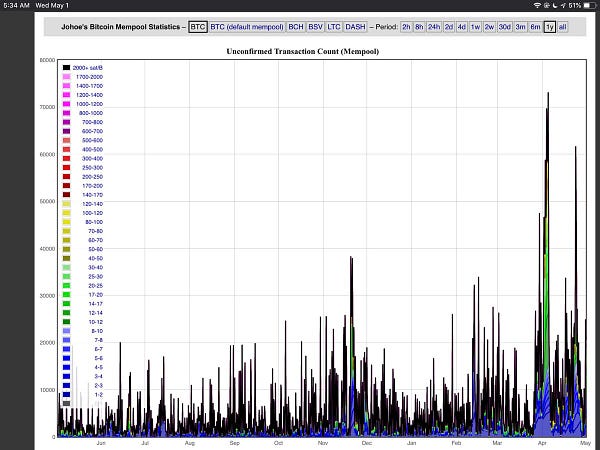Click the 10-12 dark green swatch
Image resolution: width=600 pixels, height=450 pixels.
click(67, 322)
